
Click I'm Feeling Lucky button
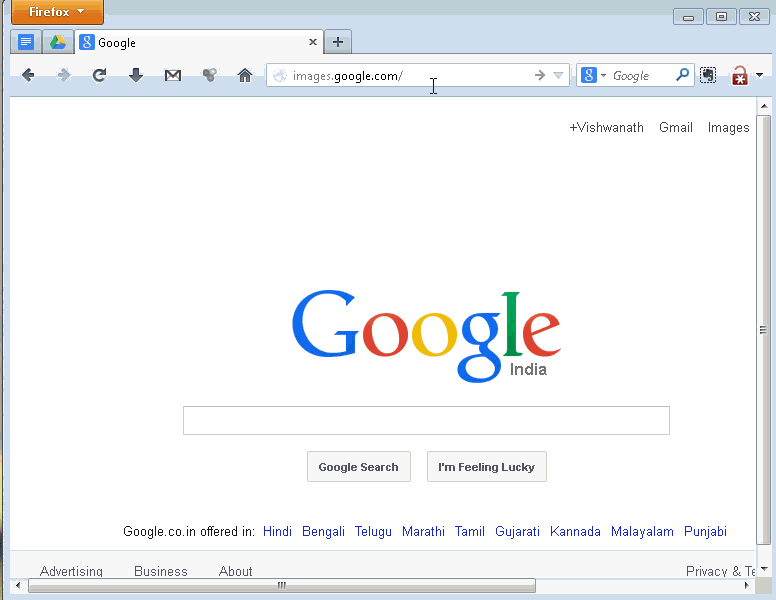pyautogui.click(x=486, y=466)
